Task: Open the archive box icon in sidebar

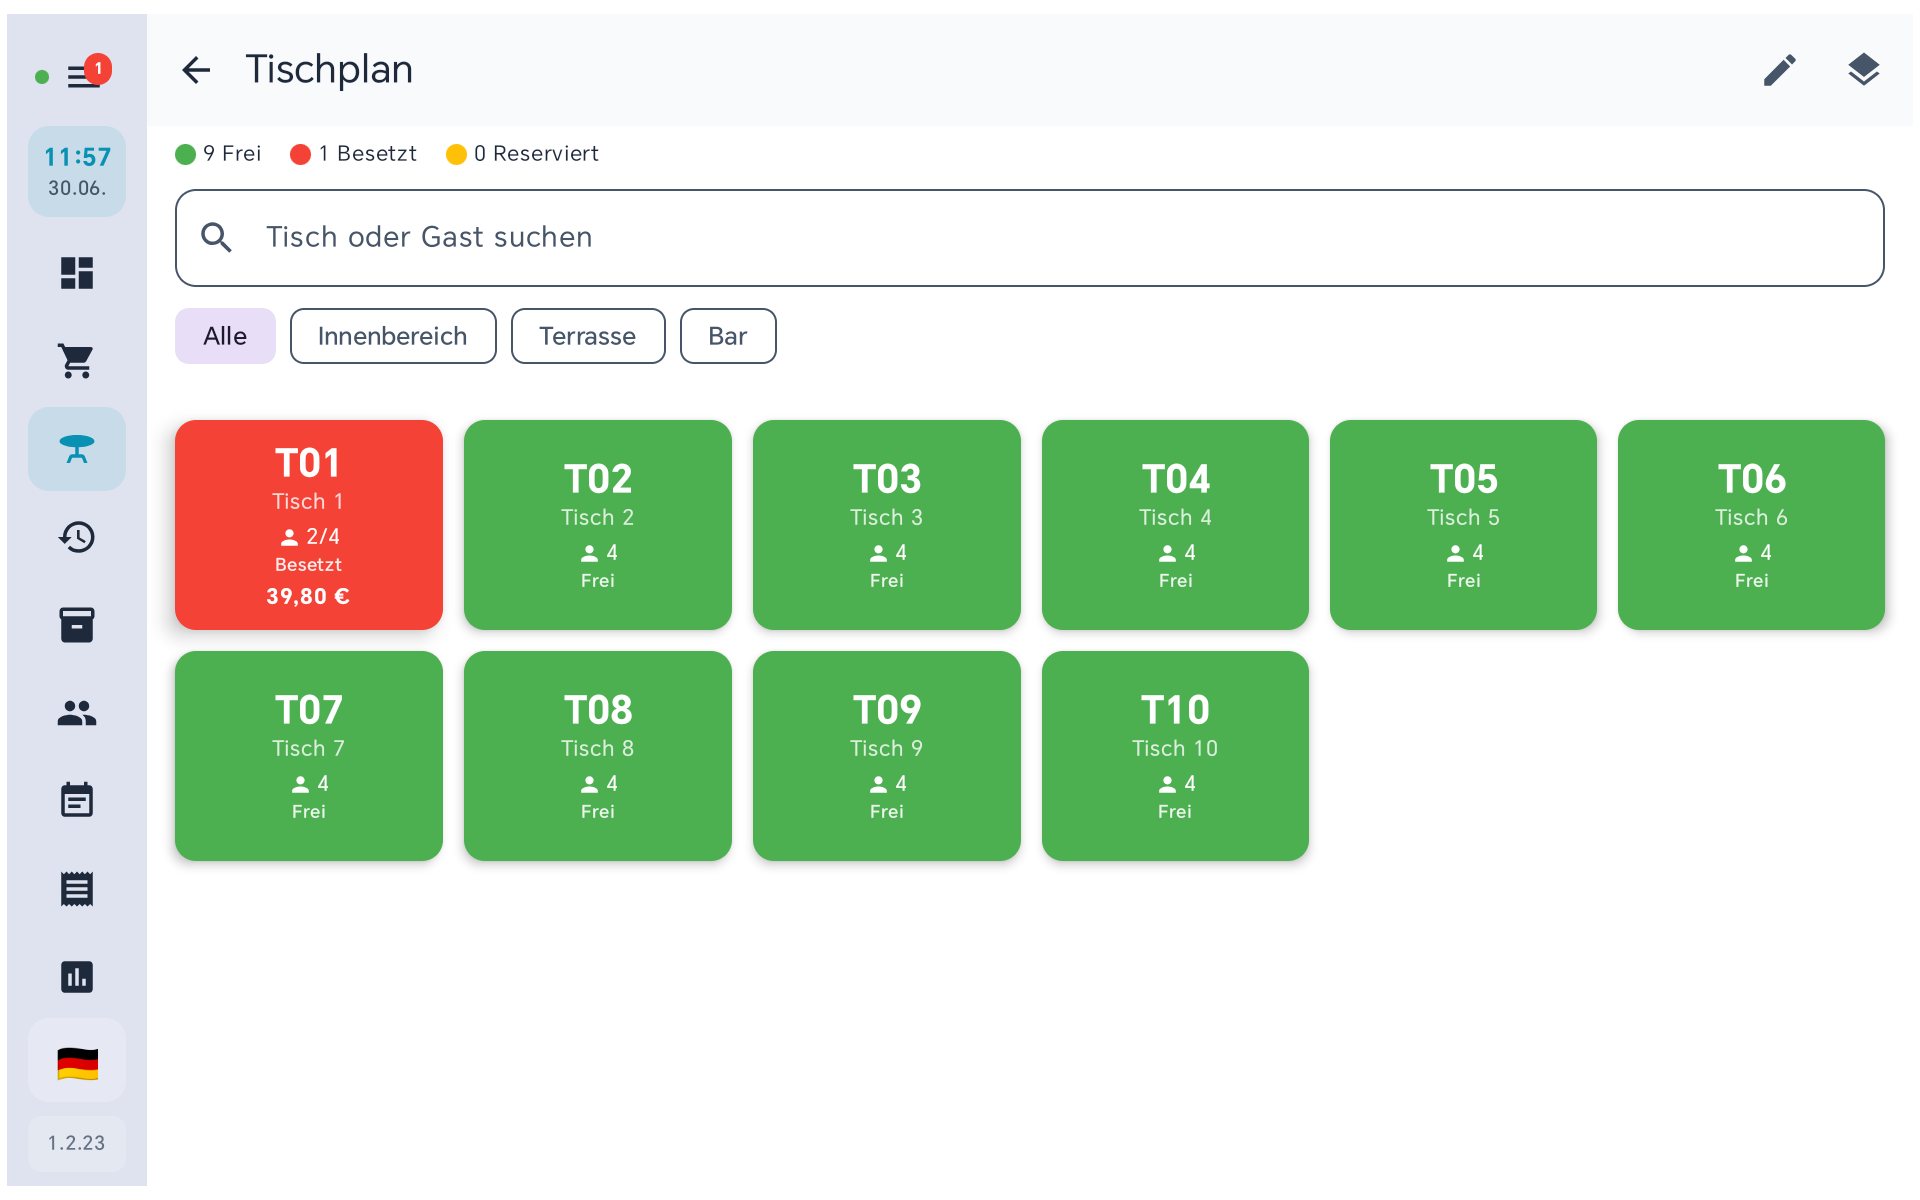Action: click(77, 625)
